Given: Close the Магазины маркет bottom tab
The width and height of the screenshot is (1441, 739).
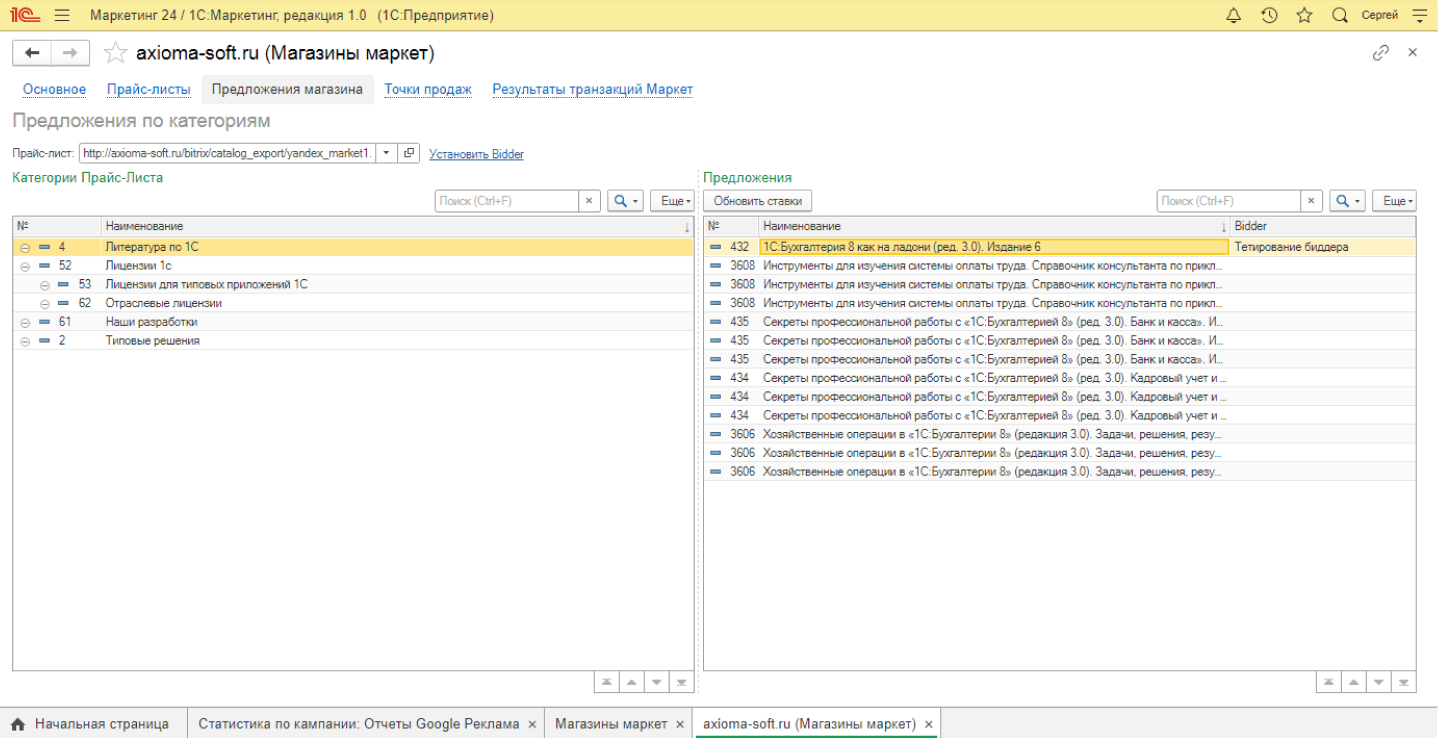Looking at the screenshot, I should point(680,724).
